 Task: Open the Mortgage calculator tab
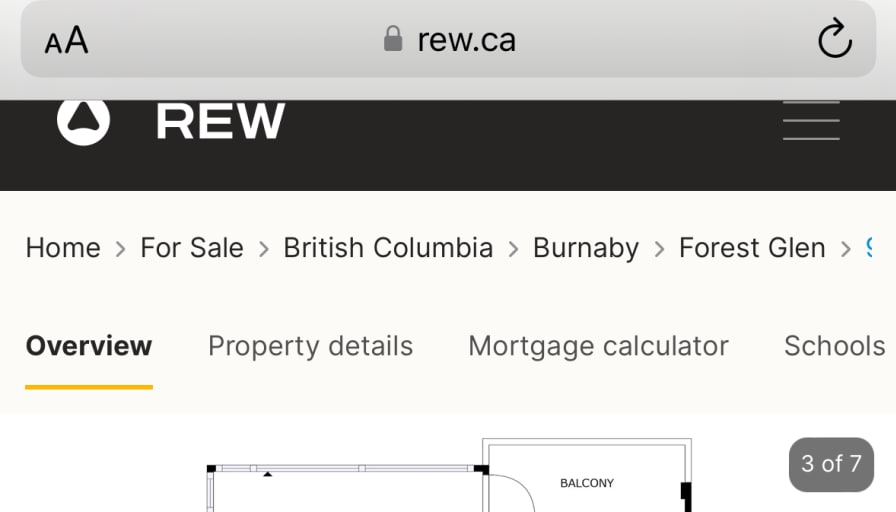click(598, 346)
